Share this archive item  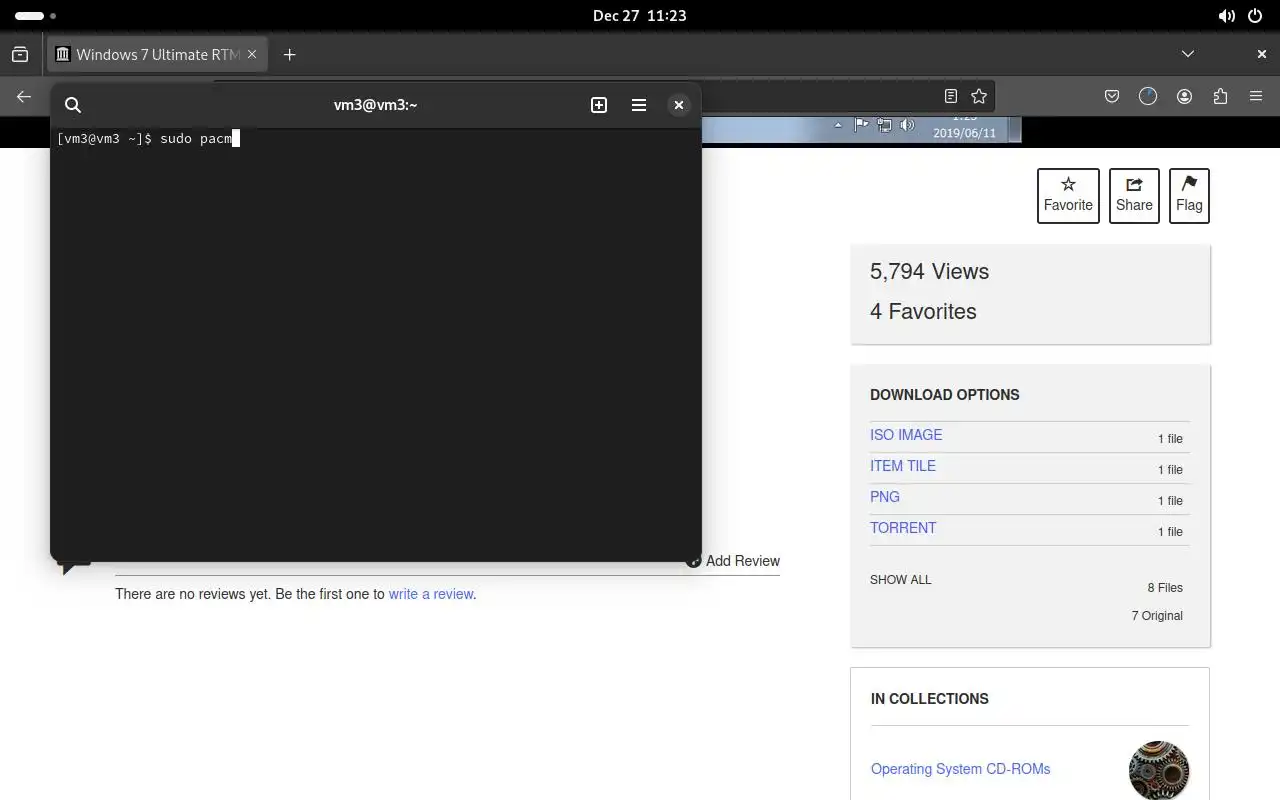[1134, 195]
